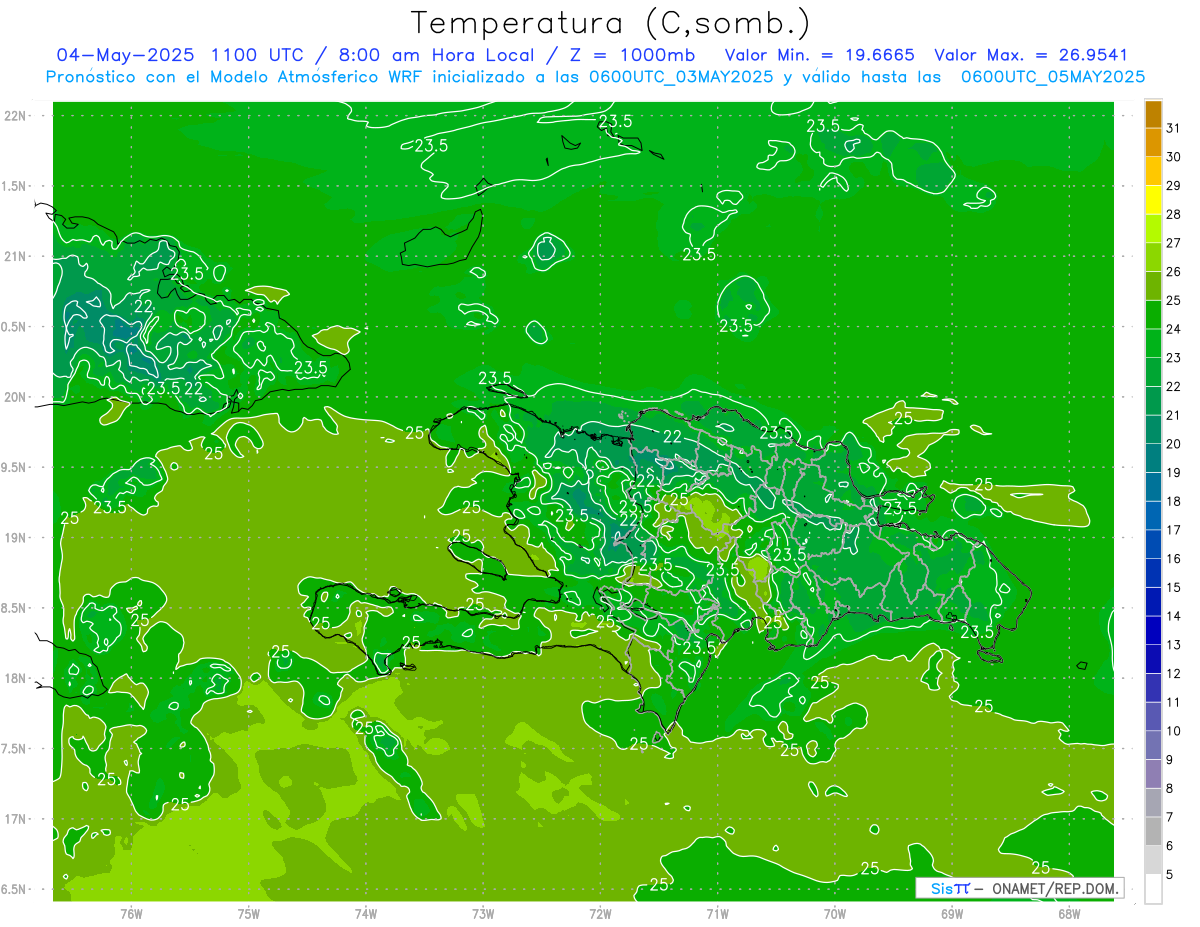Viewport: 1200px width, 927px height.
Task: Click the '1.5N' latitude axis label
Action: pos(15,186)
